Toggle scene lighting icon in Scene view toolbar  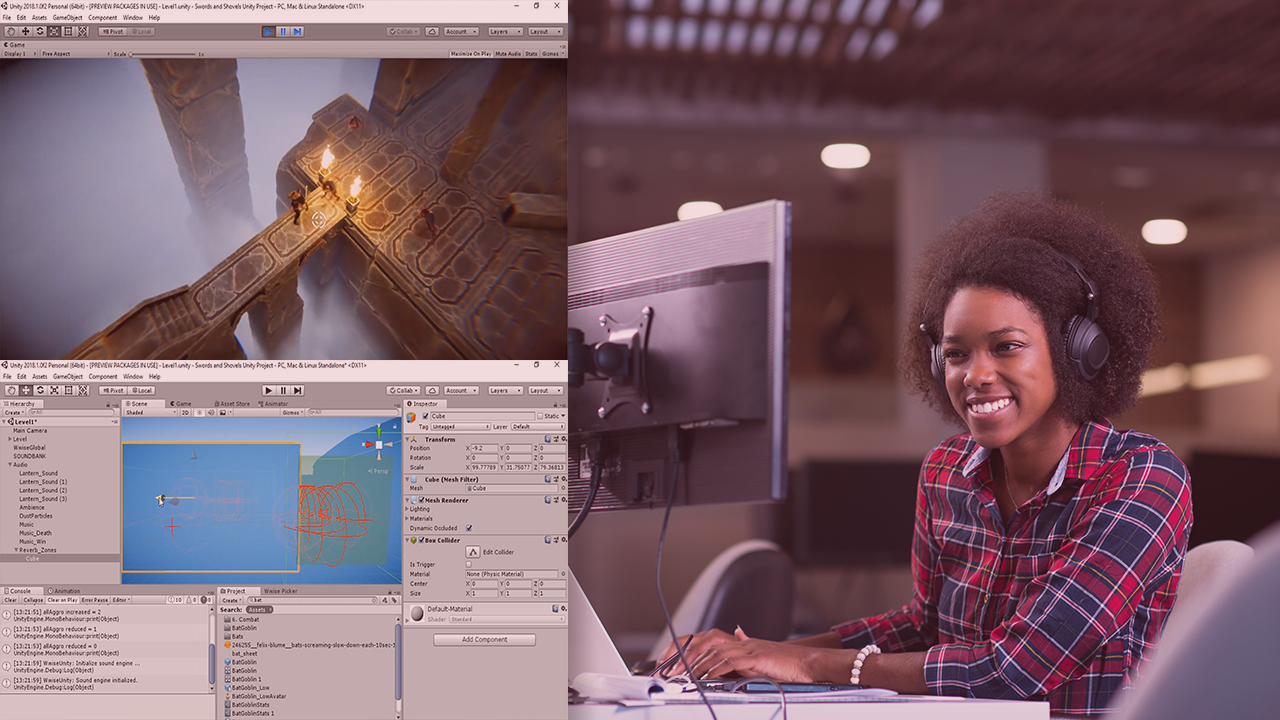[x=198, y=412]
